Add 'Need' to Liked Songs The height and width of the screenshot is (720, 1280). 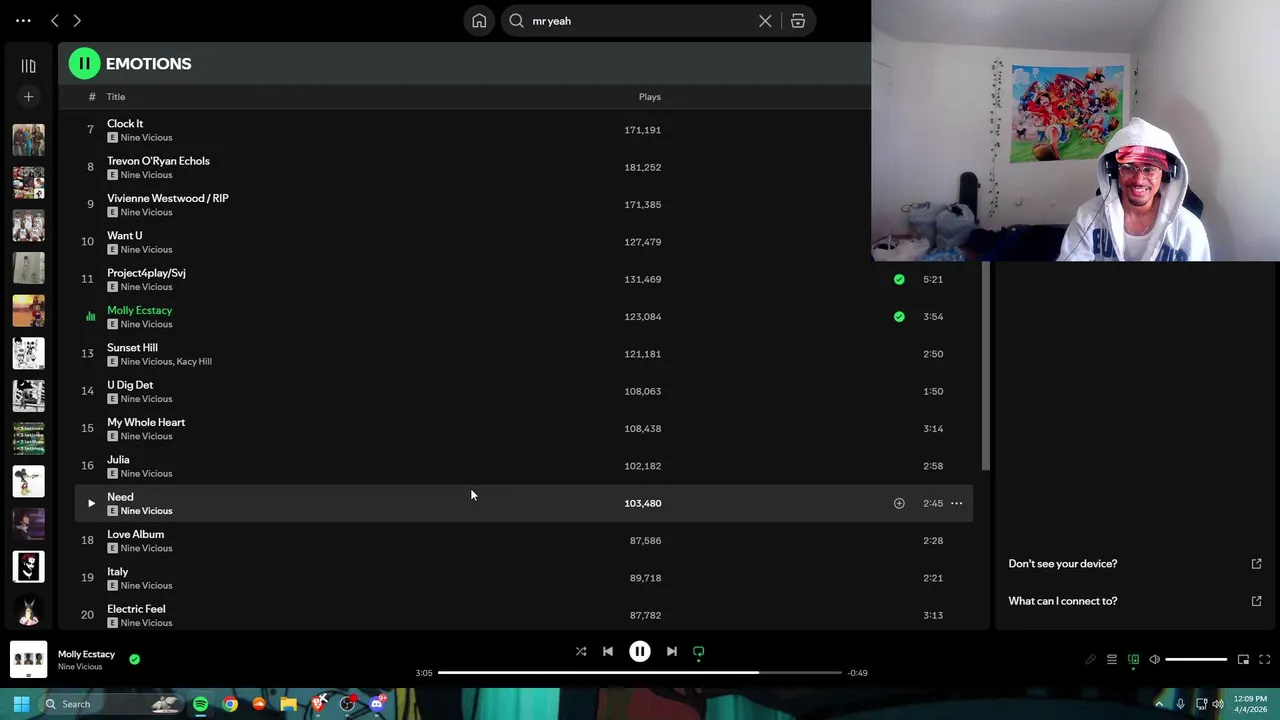tap(899, 503)
